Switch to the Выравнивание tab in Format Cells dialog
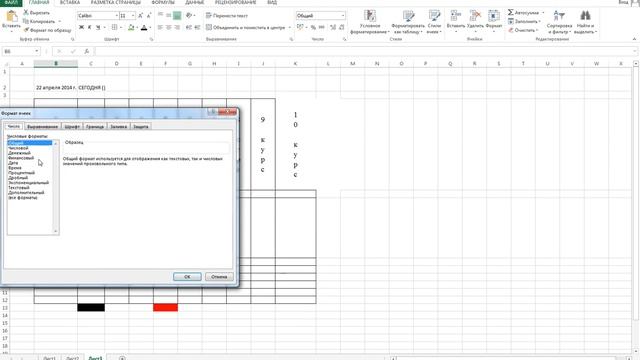This screenshot has width=640, height=360. 42,127
